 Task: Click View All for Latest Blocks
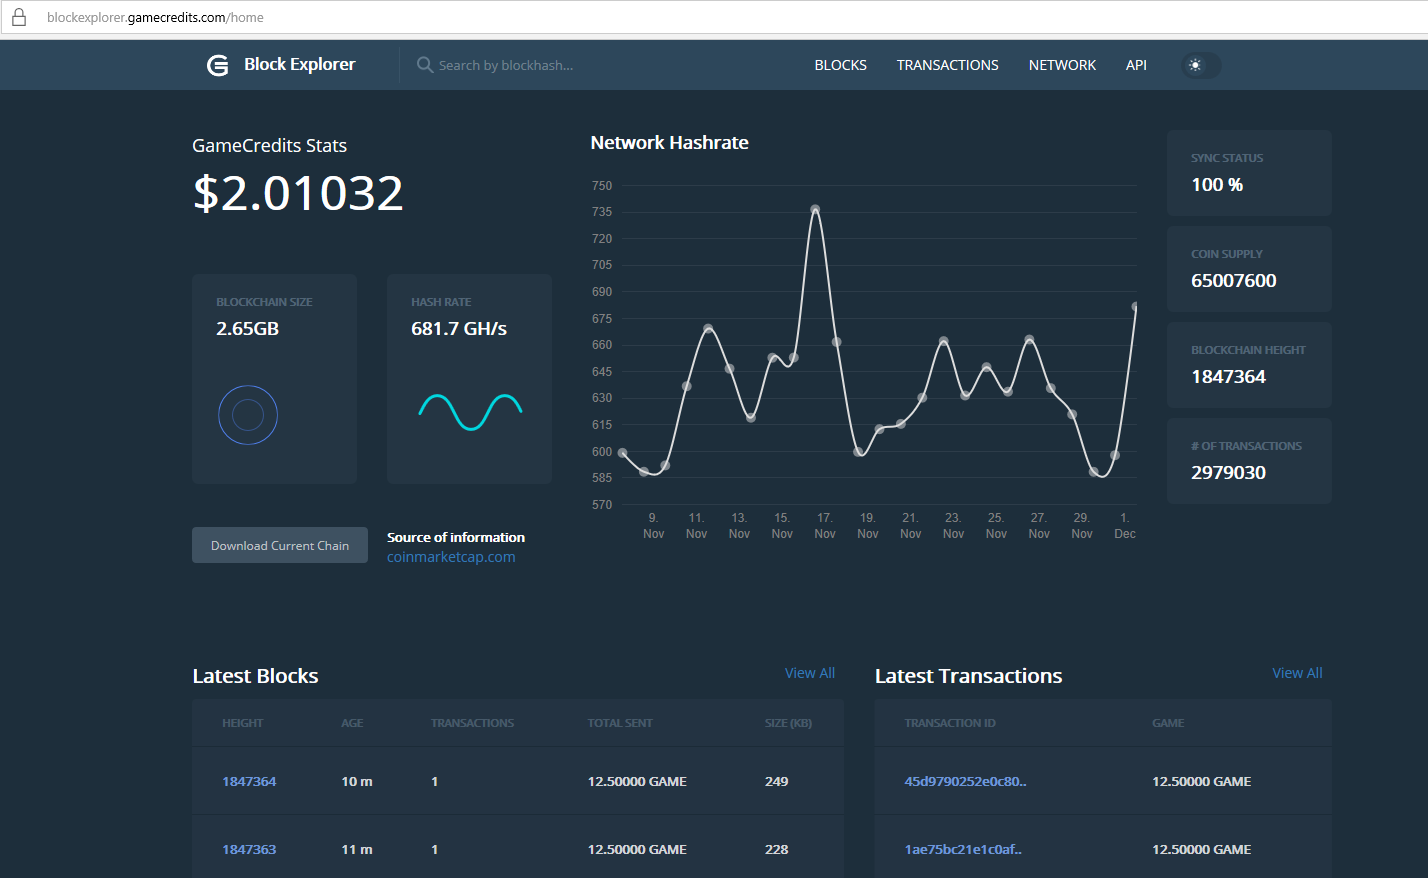[x=810, y=673]
